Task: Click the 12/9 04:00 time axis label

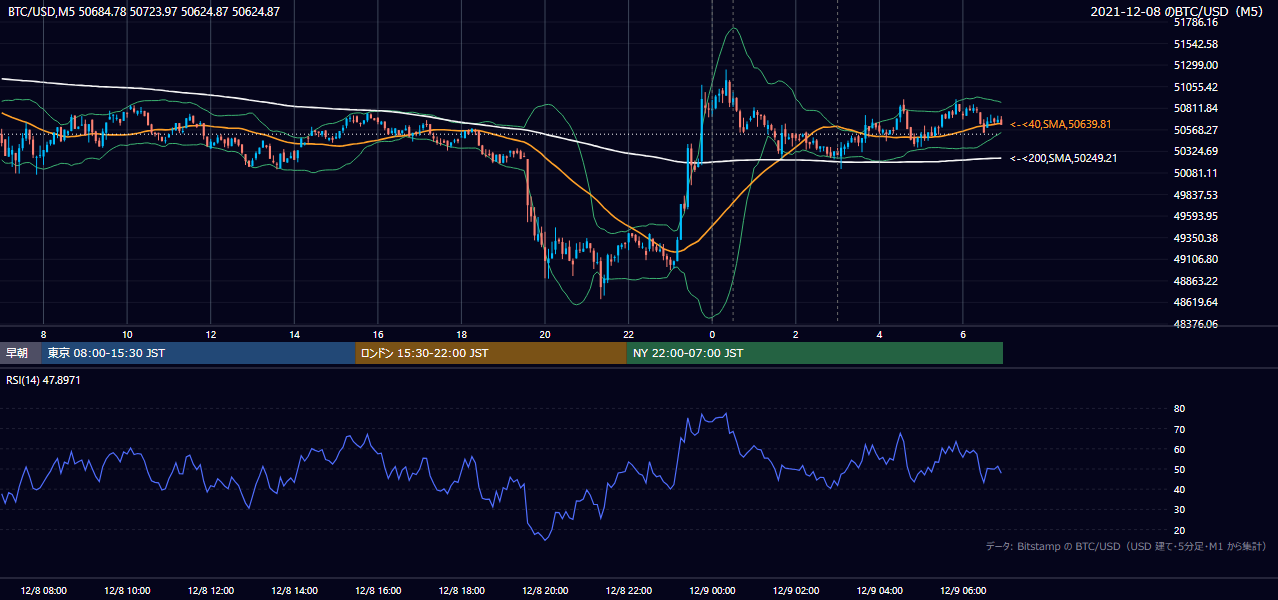Action: point(879,590)
